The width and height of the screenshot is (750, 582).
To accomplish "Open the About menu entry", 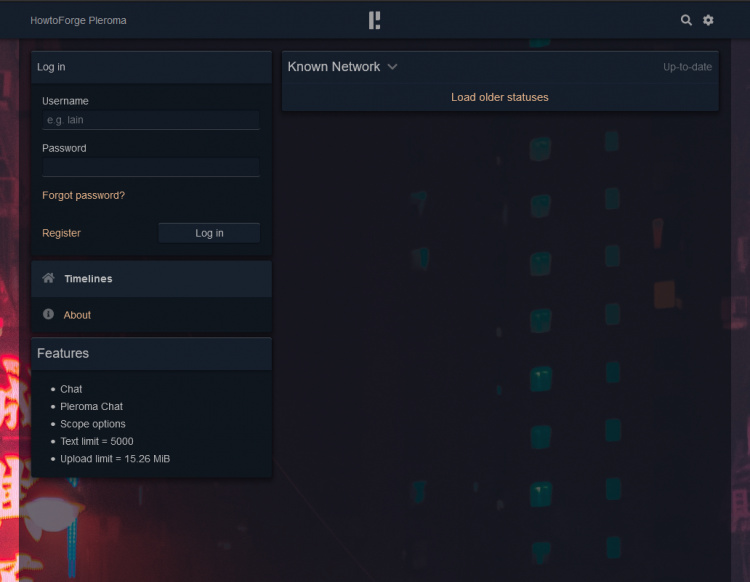I will (77, 315).
